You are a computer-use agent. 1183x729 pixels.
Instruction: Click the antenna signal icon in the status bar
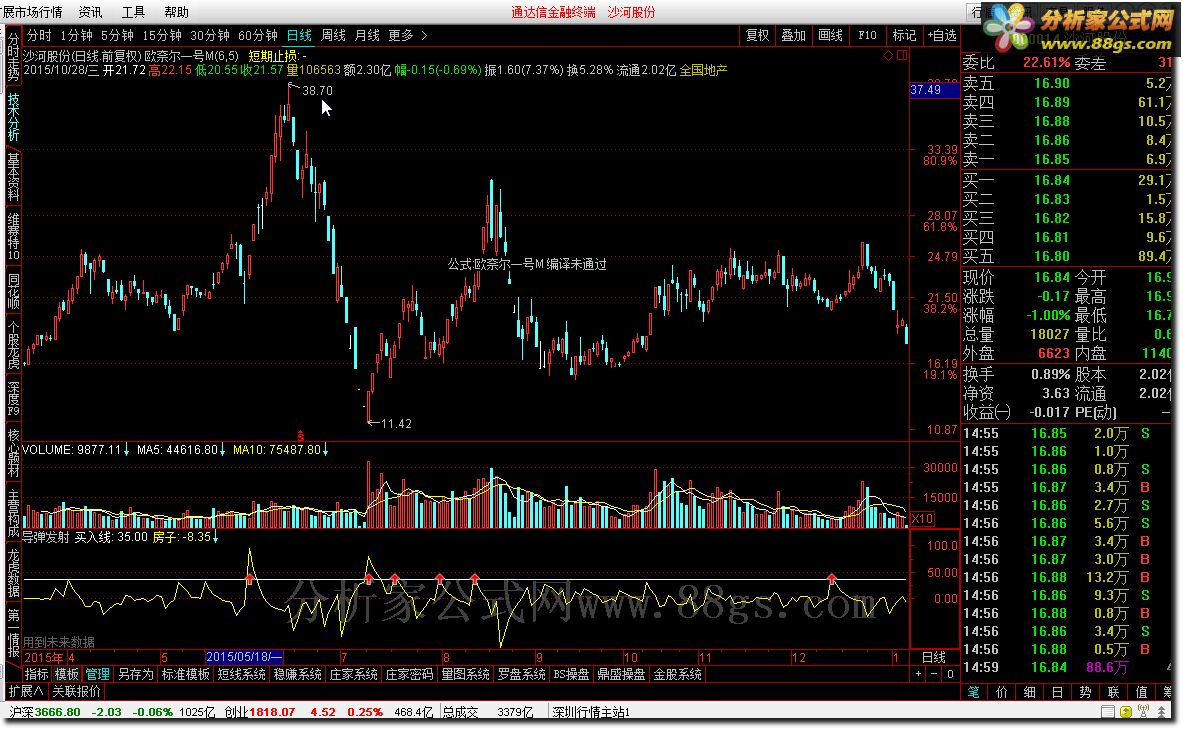coord(1144,712)
